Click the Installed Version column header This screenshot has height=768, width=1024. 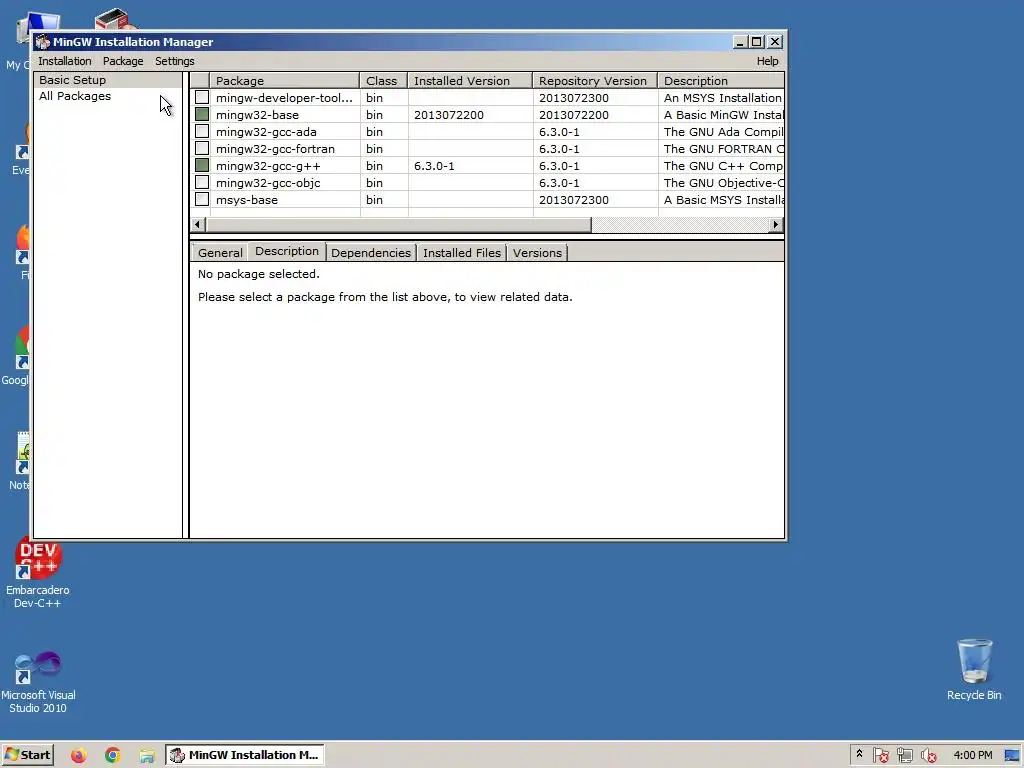pos(470,80)
